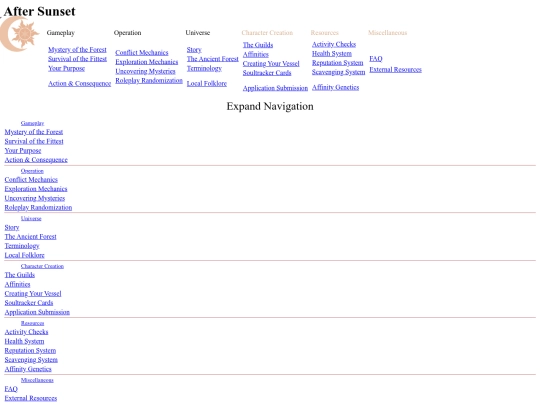Select Exploration Mechanics in the expanded list

[x=36, y=189]
